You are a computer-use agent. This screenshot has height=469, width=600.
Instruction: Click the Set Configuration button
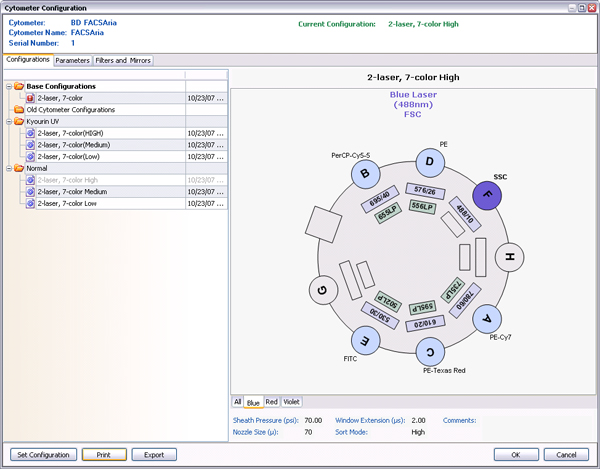tap(42, 454)
